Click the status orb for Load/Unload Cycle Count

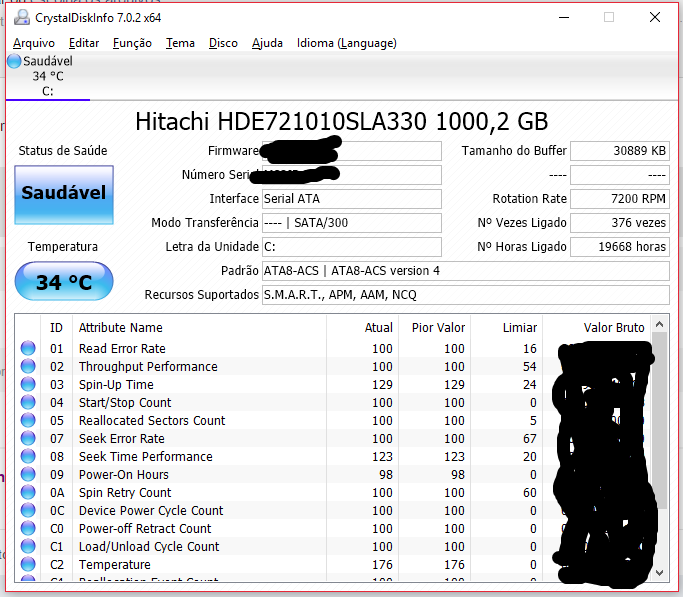(28, 546)
